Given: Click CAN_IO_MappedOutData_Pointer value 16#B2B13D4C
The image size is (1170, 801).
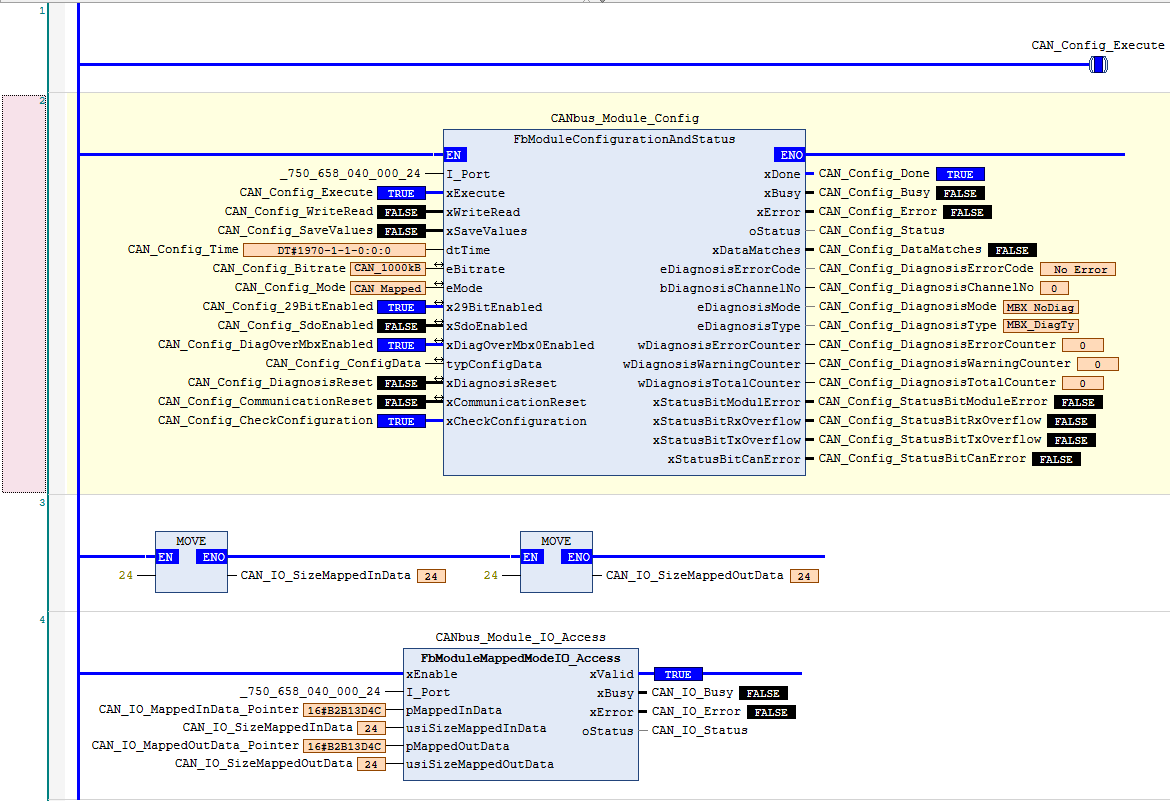Looking at the screenshot, I should click(x=344, y=746).
